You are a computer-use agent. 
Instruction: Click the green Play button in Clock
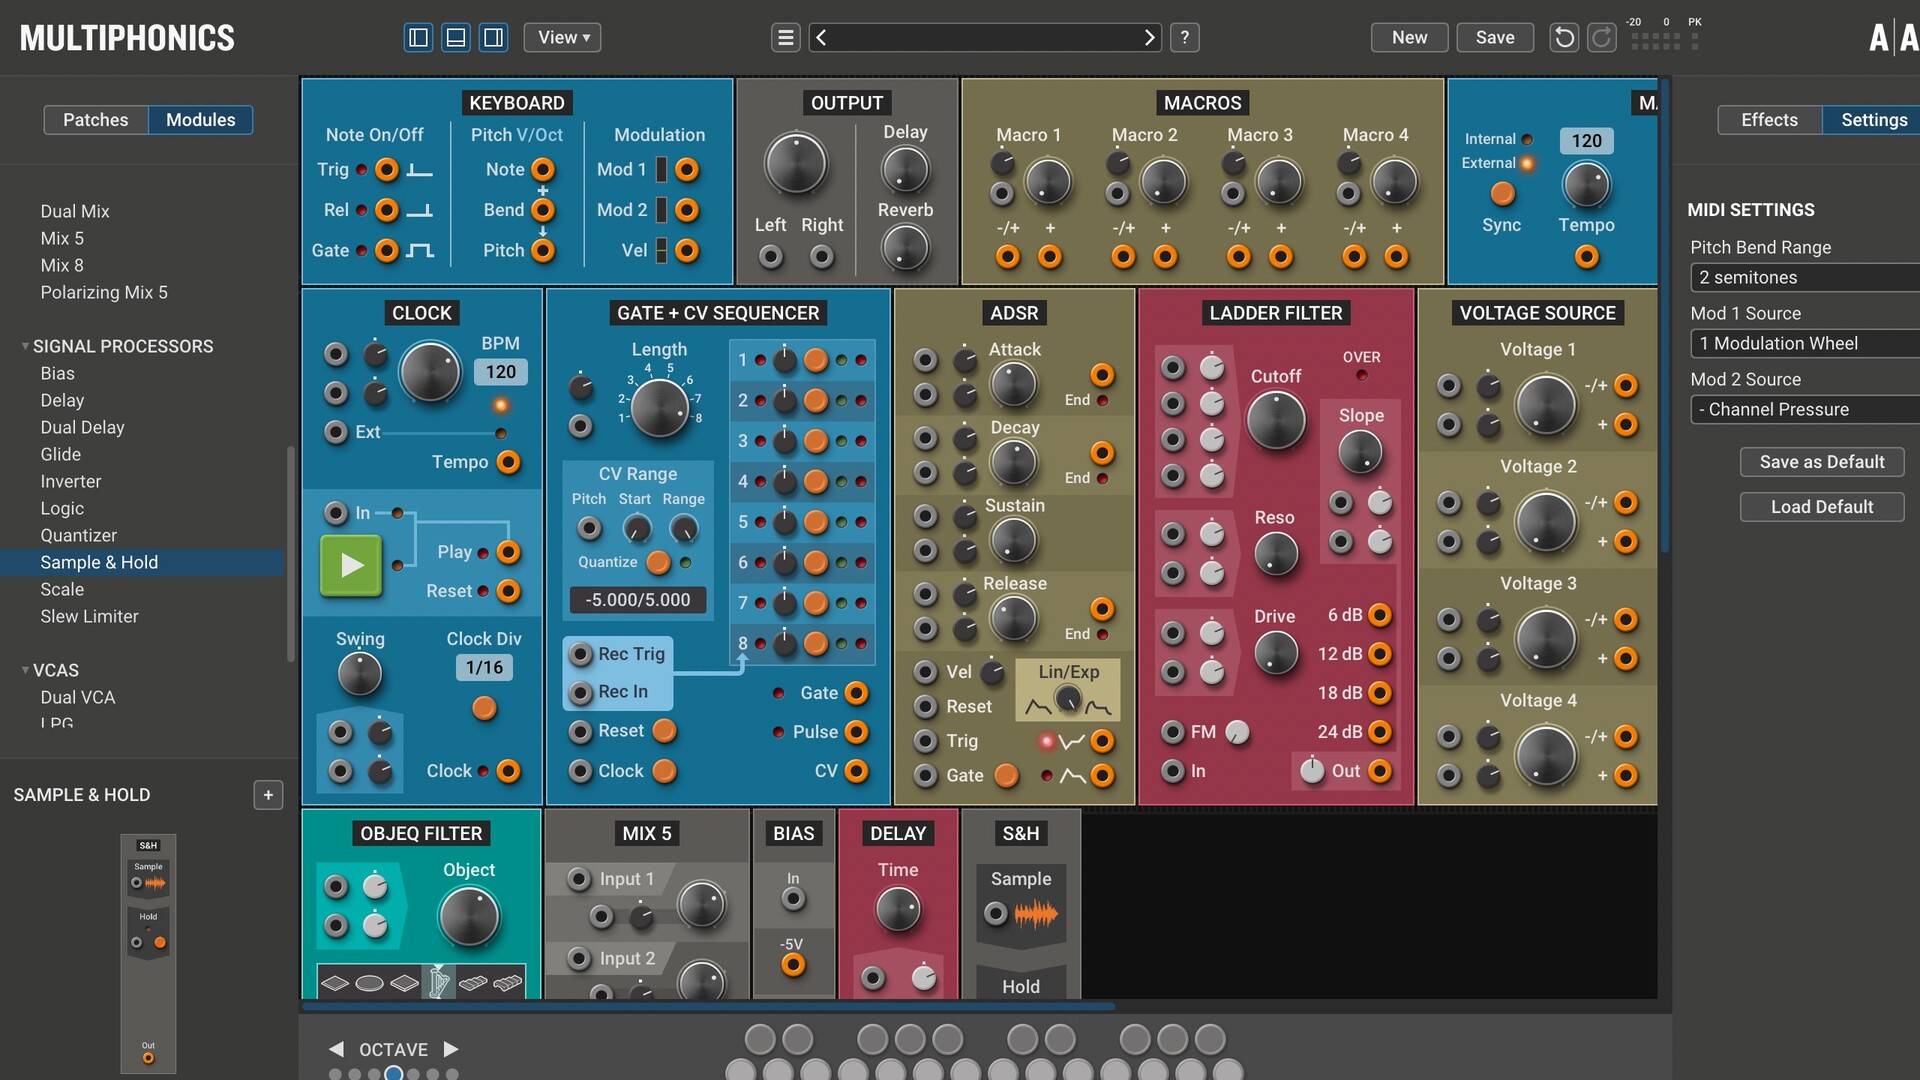[351, 565]
